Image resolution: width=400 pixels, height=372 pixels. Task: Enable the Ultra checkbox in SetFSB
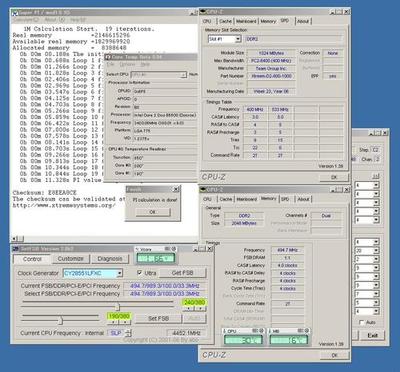pos(140,273)
